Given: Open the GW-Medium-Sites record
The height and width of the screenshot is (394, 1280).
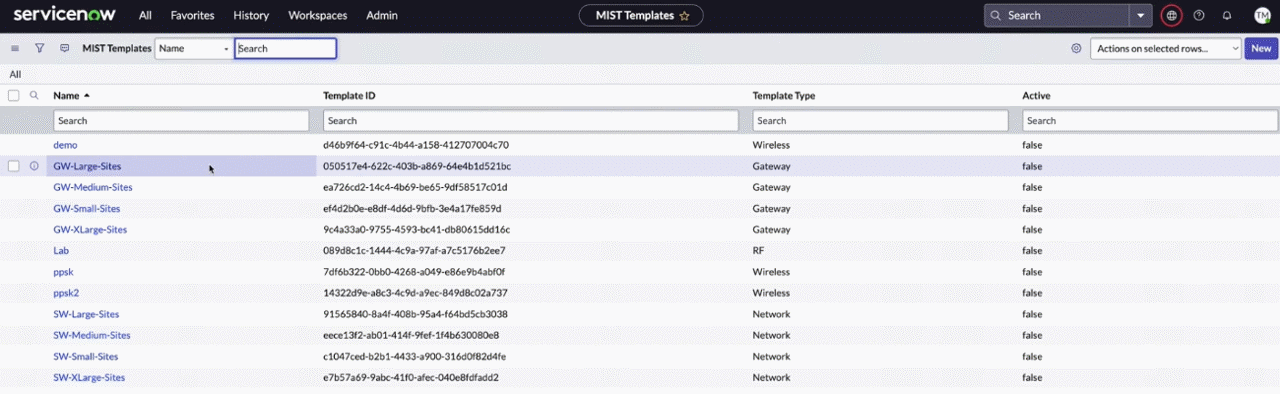Looking at the screenshot, I should point(93,187).
